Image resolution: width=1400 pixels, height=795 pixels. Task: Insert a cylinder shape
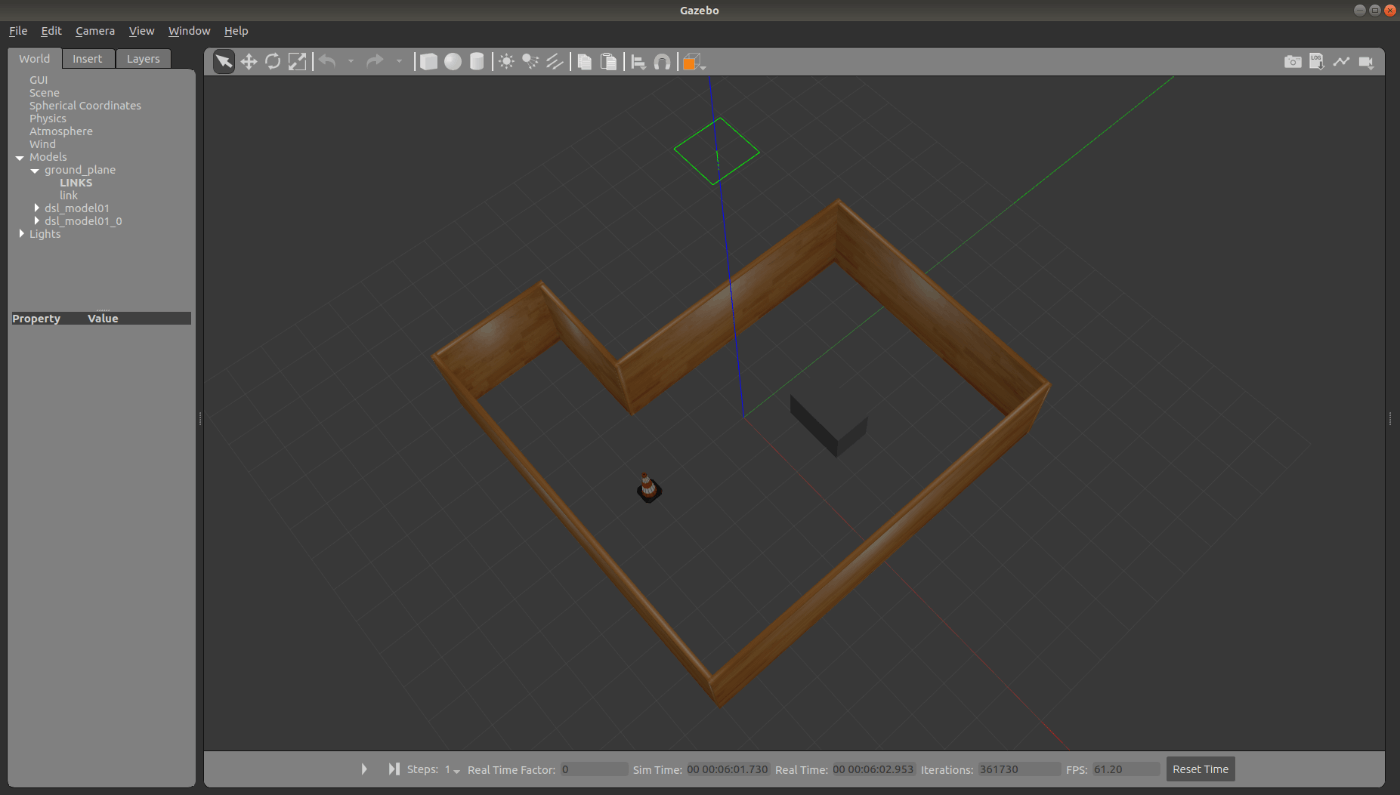pos(477,62)
